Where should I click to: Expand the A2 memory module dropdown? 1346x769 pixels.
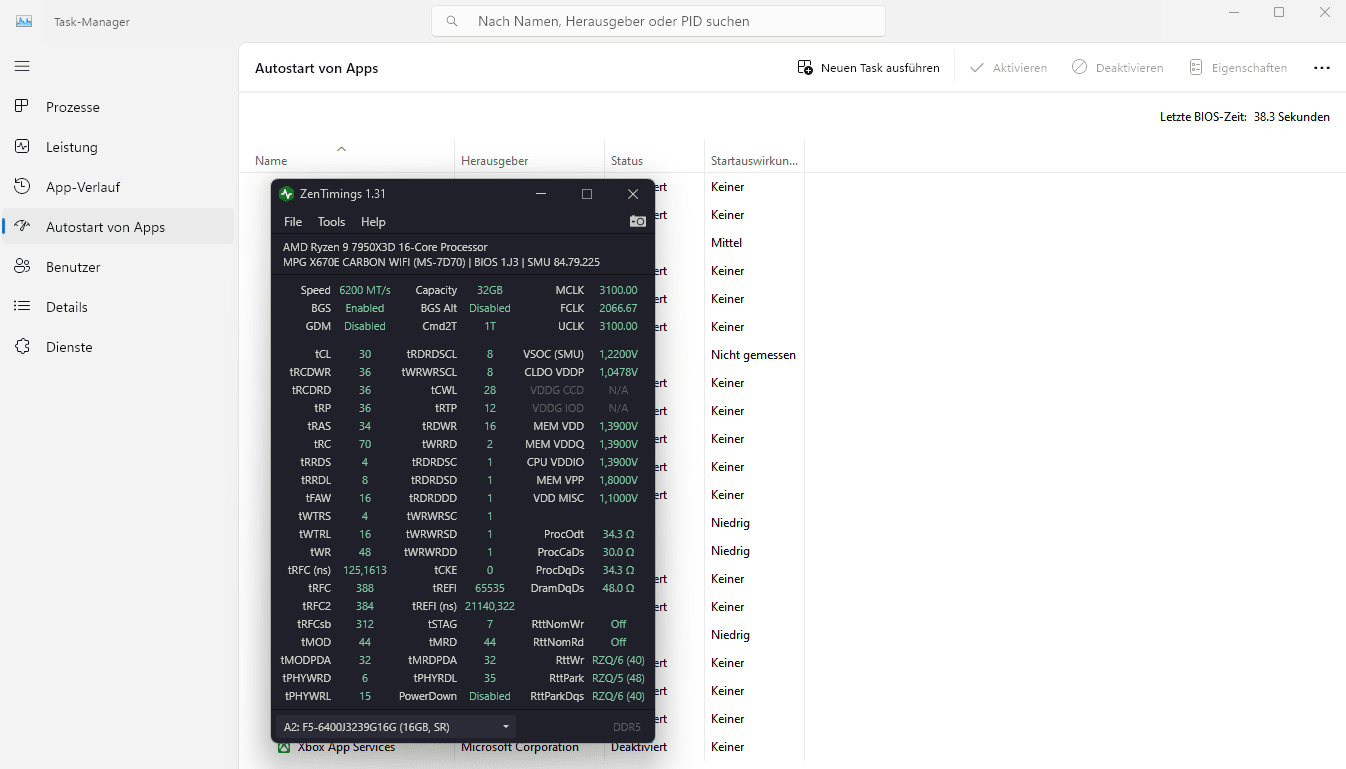[x=396, y=727]
